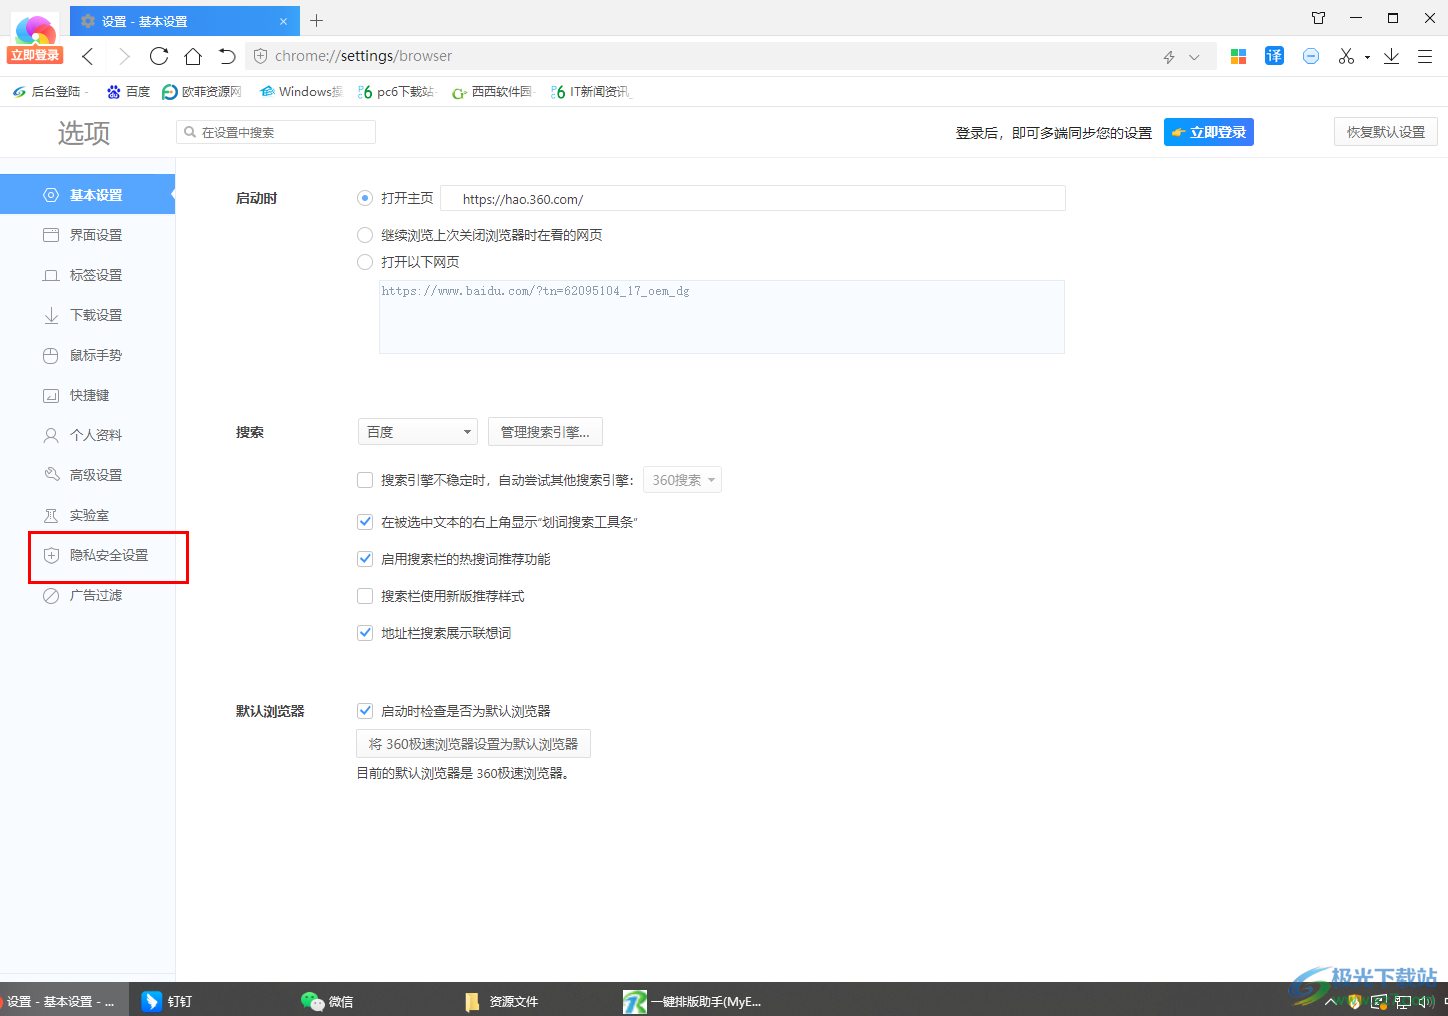
Task: Open new tab with plus icon
Action: tap(317, 20)
